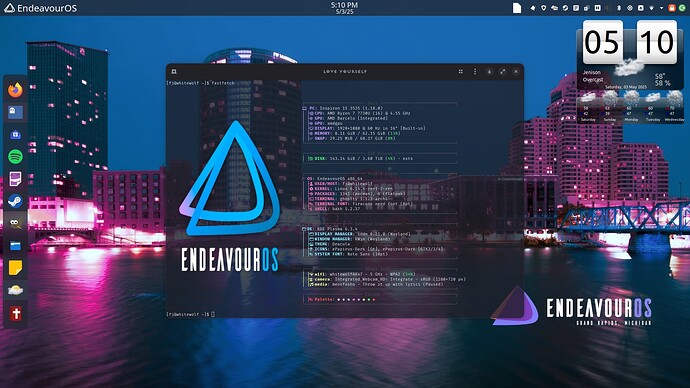This screenshot has width=690, height=388.
Task: Open the blue file manager in dock
Action: [15, 245]
